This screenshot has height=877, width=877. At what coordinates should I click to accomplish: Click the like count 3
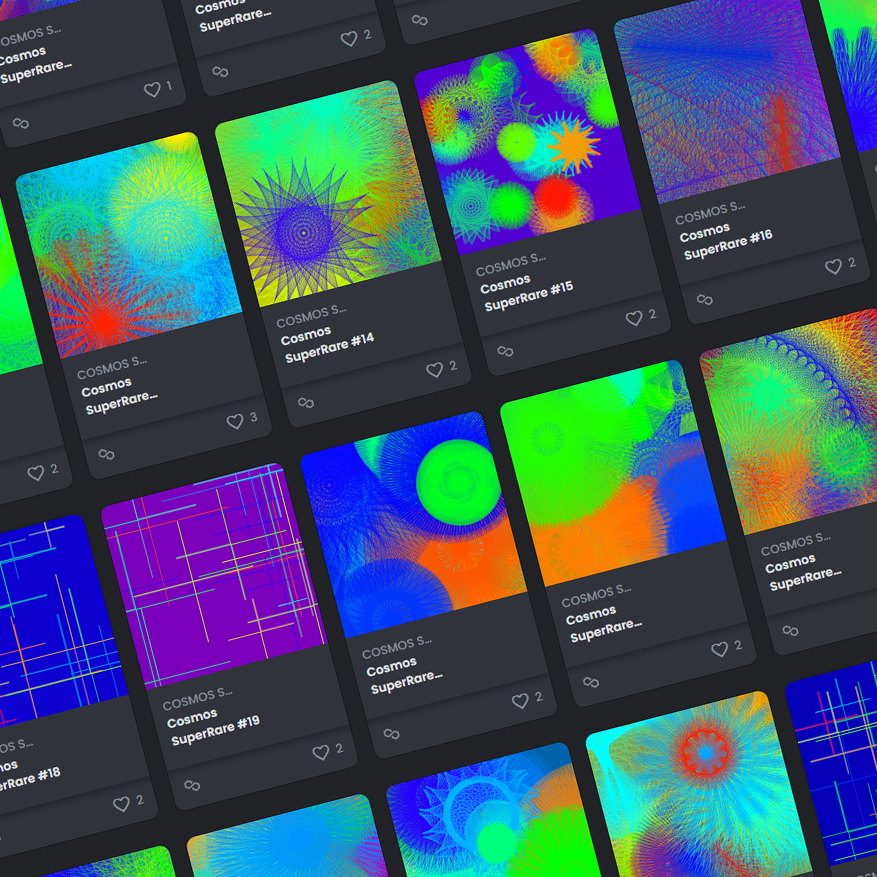tap(253, 417)
